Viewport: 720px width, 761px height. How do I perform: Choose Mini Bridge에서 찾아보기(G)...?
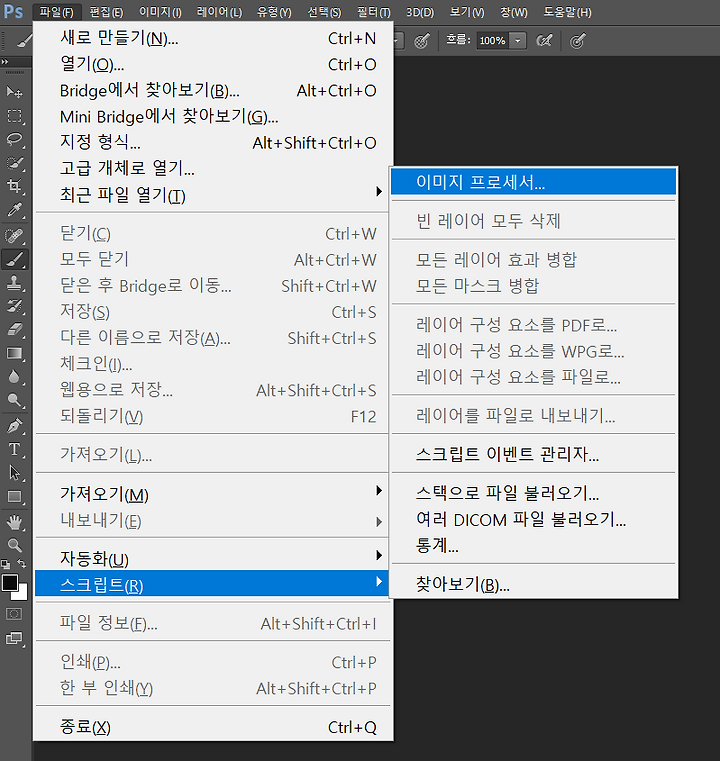click(x=213, y=117)
